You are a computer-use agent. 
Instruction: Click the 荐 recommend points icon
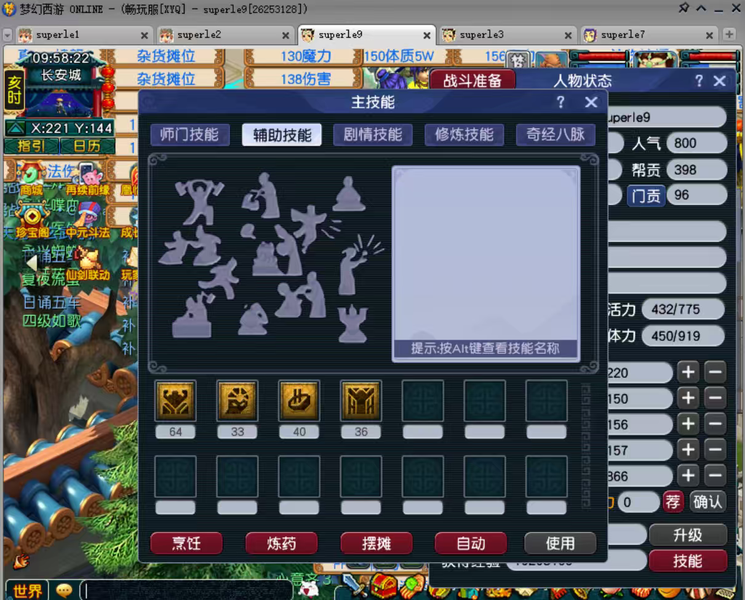672,502
